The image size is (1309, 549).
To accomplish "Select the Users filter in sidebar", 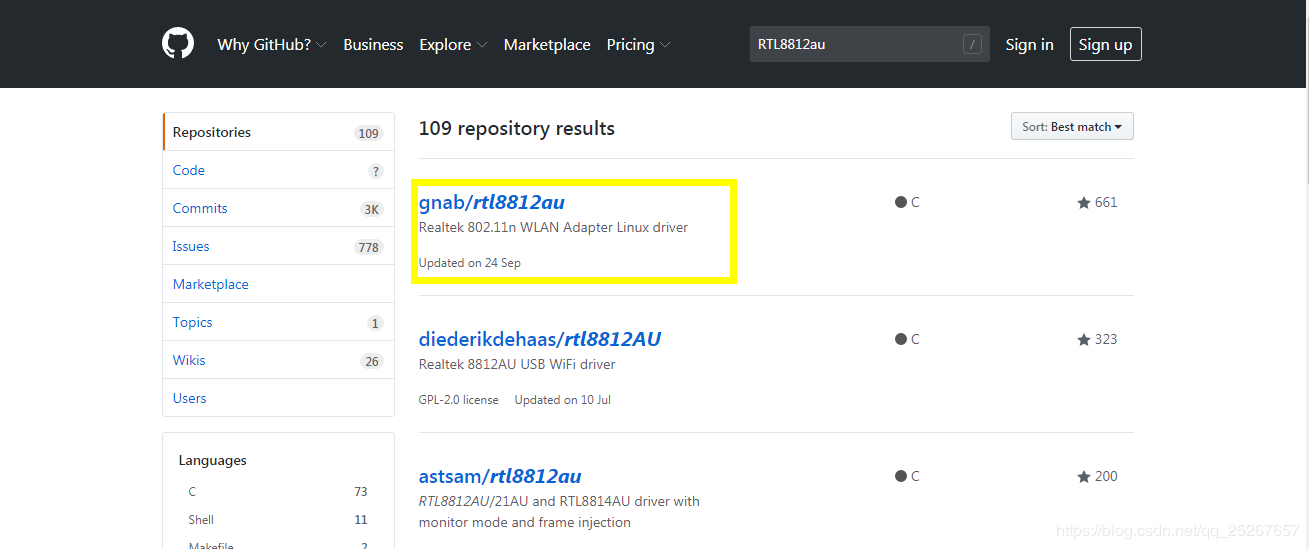I will pos(278,398).
